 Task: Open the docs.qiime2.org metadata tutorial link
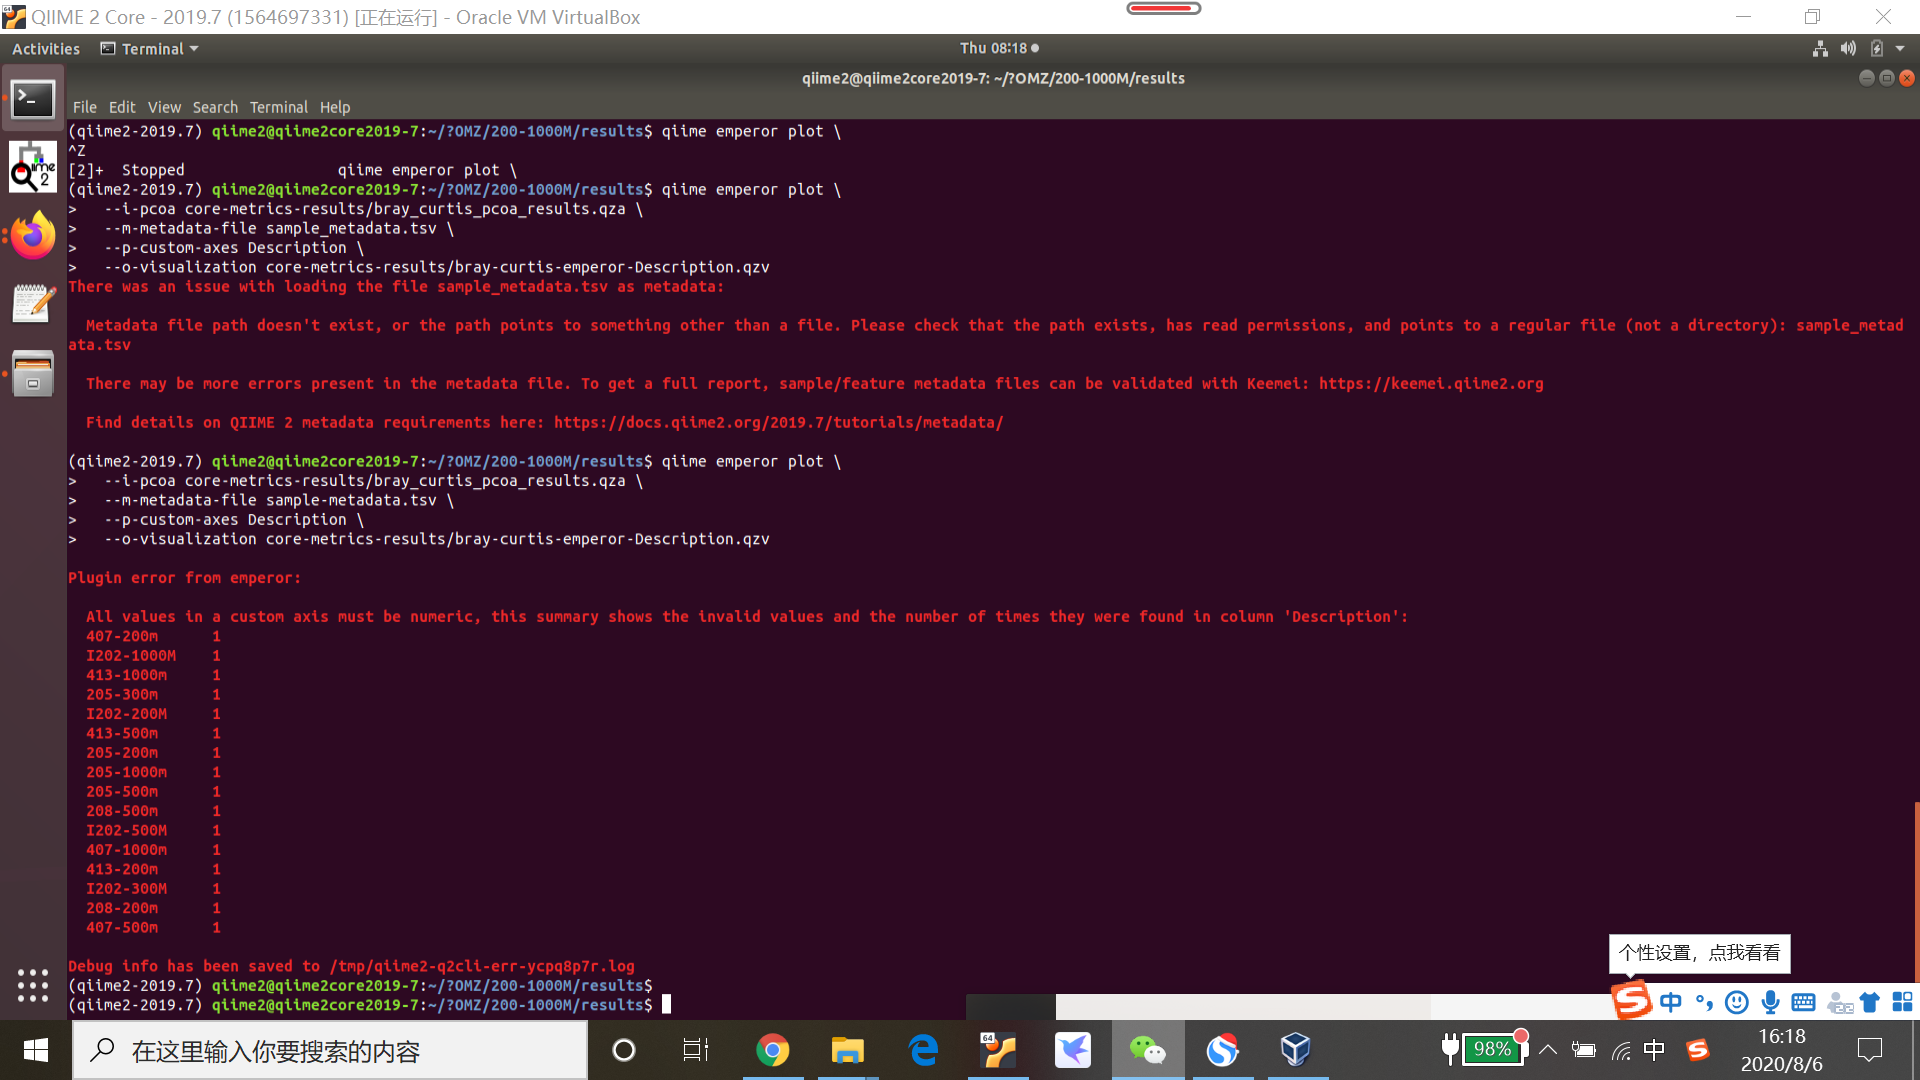coord(778,423)
